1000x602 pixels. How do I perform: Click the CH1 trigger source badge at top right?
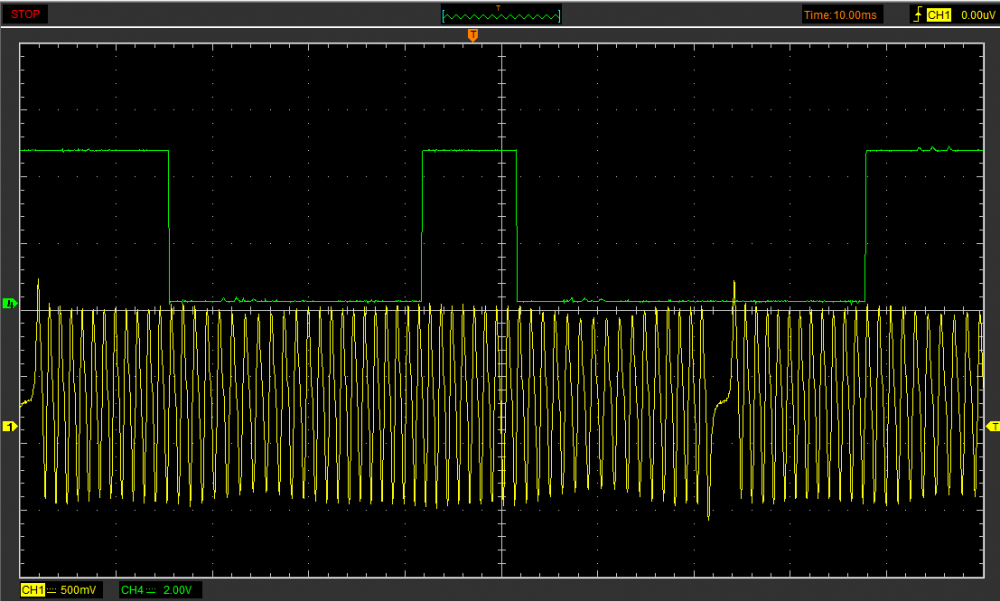938,15
